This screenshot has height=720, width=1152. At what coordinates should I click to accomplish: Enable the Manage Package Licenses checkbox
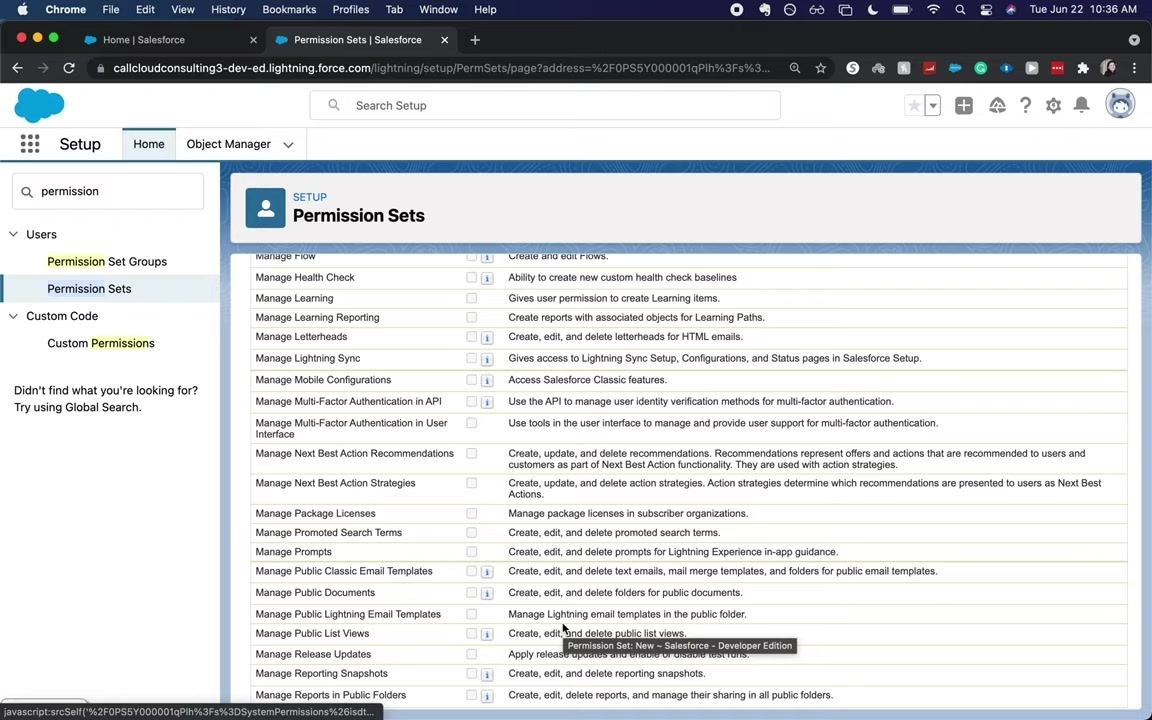(x=472, y=514)
